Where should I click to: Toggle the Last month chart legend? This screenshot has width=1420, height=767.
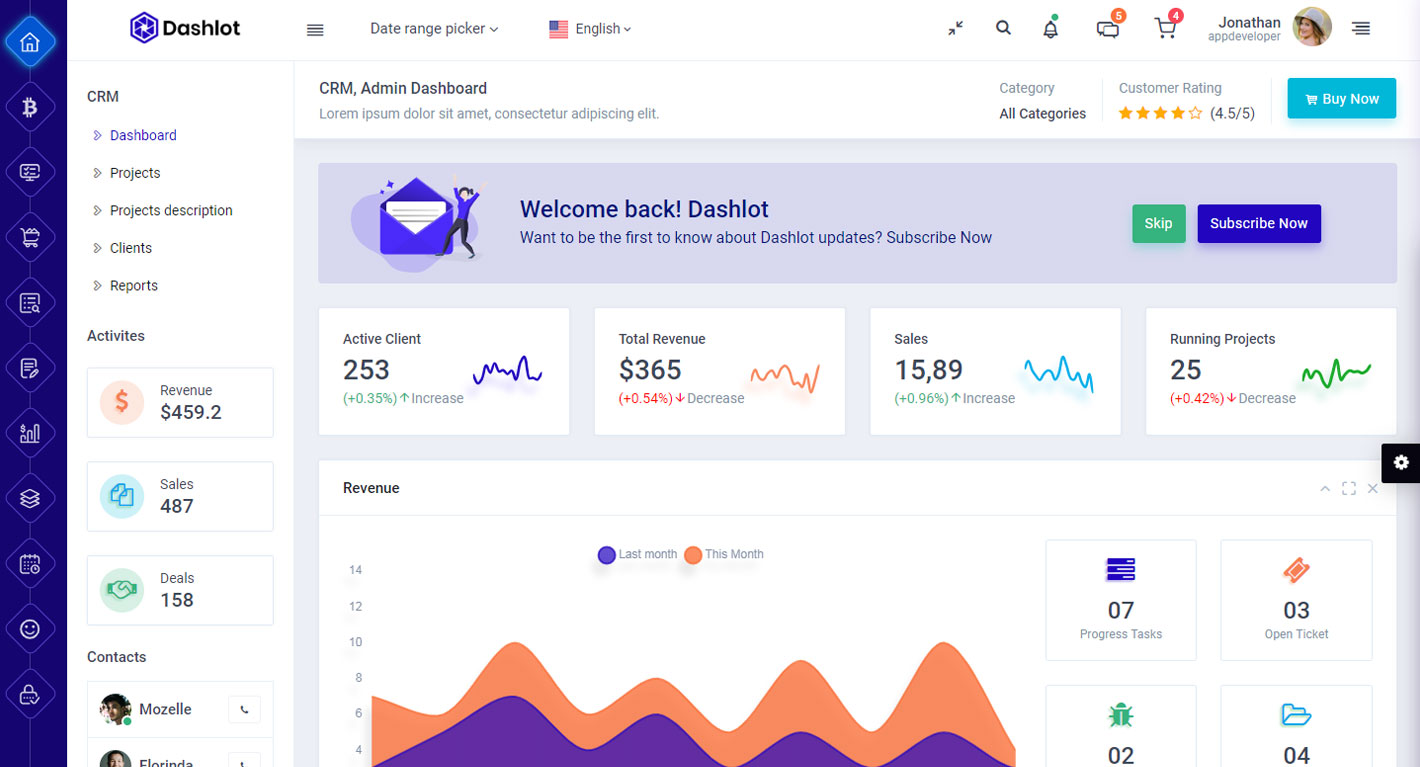[x=637, y=554]
